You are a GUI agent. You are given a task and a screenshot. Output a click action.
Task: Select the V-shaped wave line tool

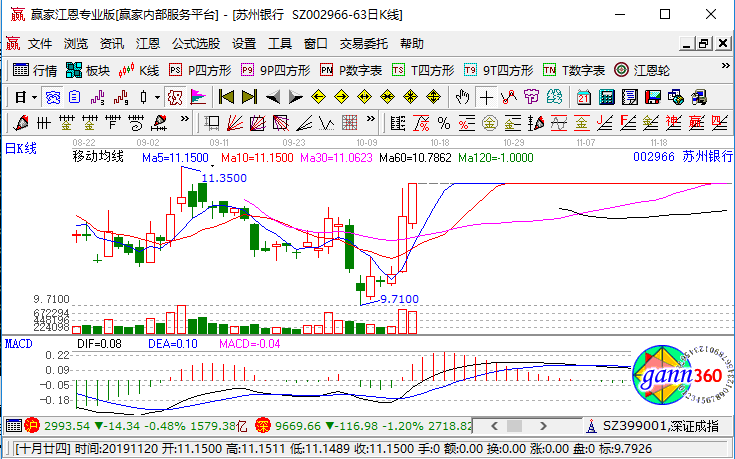pos(327,123)
